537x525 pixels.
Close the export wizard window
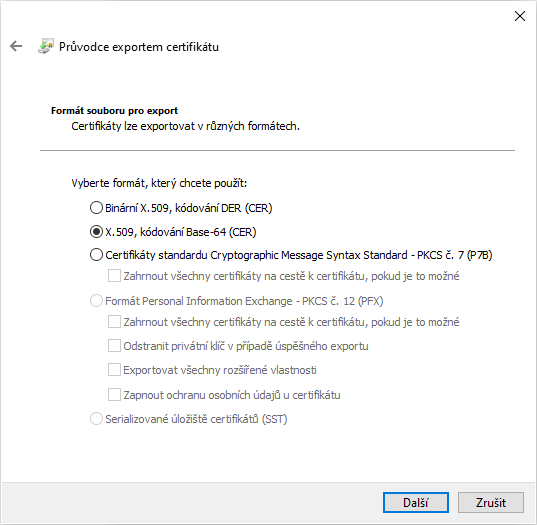point(520,16)
